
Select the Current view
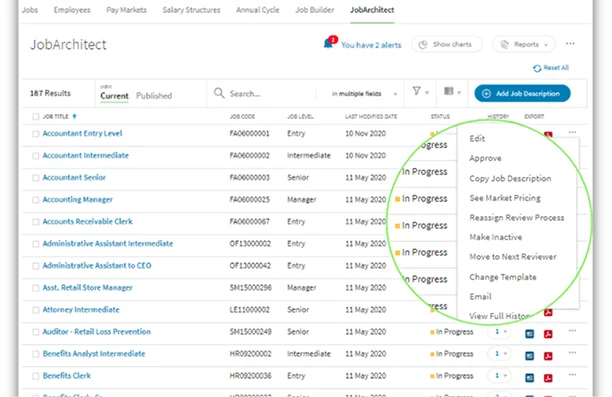coord(114,96)
